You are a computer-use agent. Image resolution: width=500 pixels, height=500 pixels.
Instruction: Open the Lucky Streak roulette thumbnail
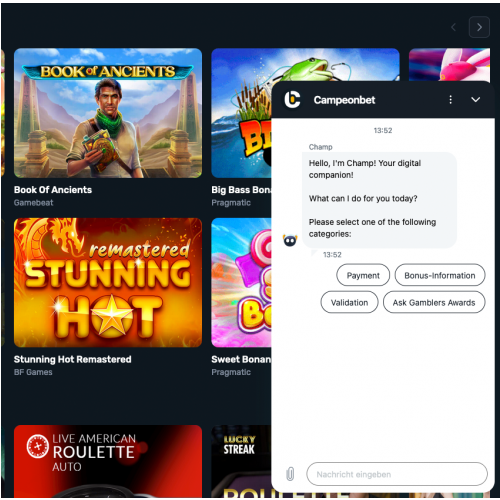[x=242, y=461]
